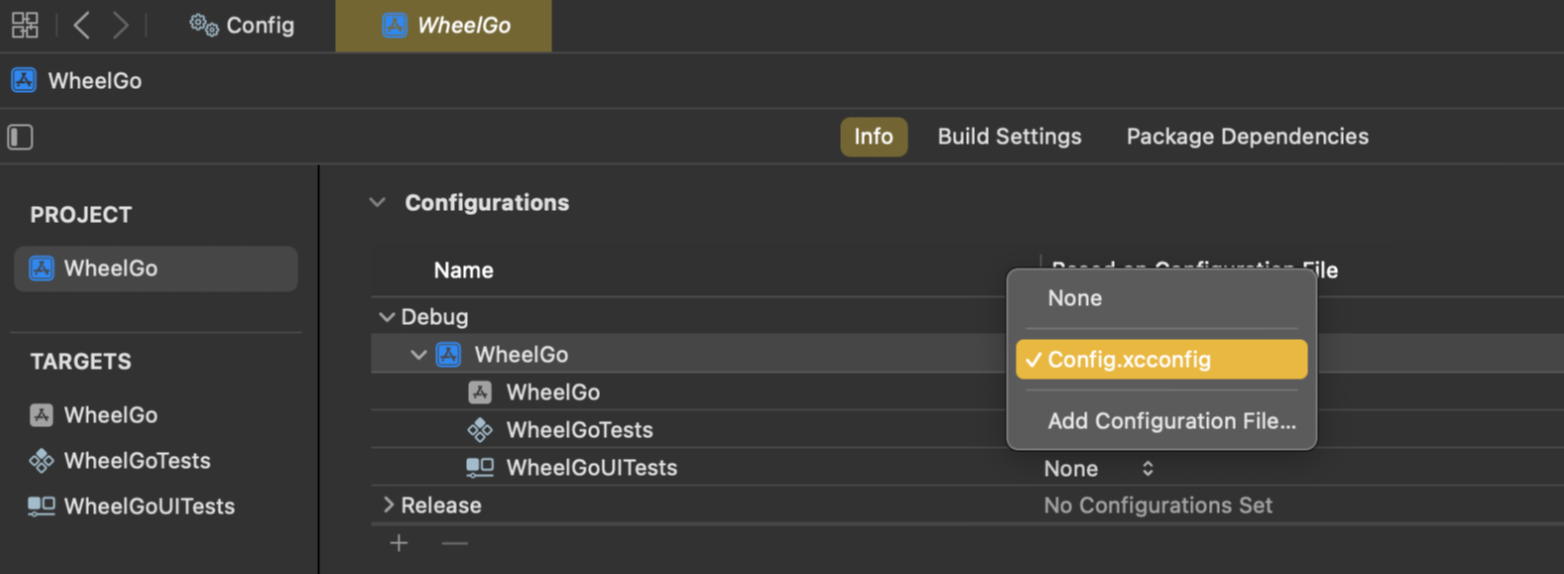Image resolution: width=1564 pixels, height=574 pixels.
Task: Add a configuration with the plus button
Action: click(x=399, y=543)
